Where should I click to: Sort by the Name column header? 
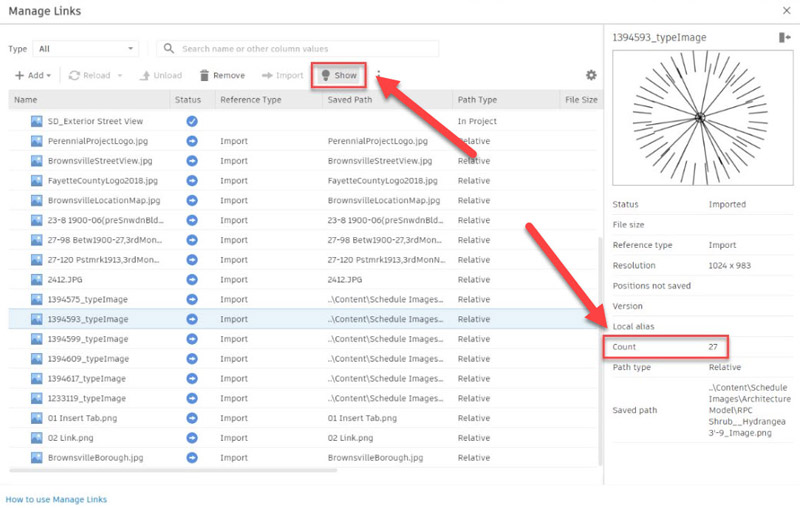tap(26, 100)
